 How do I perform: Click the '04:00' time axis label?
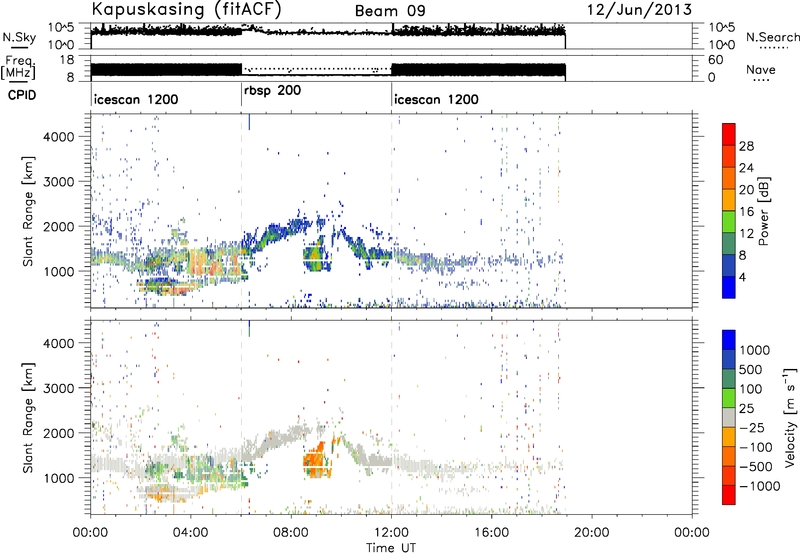[190, 533]
